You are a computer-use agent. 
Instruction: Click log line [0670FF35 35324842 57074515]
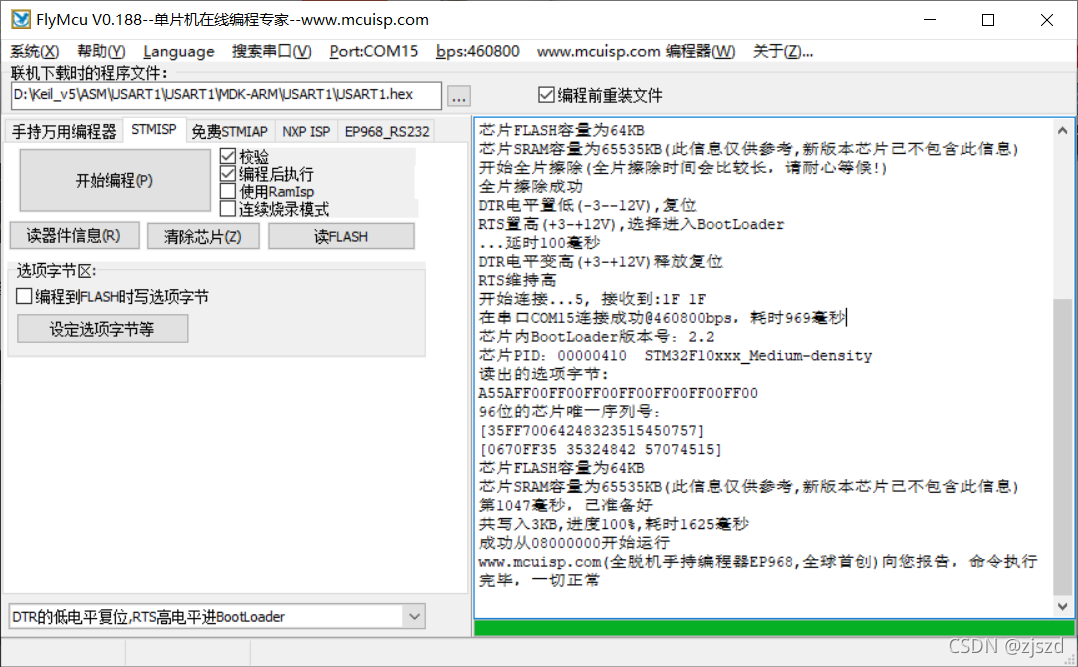tap(600, 450)
